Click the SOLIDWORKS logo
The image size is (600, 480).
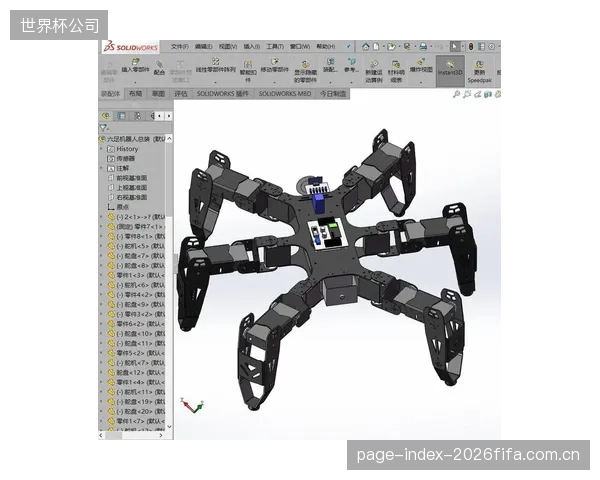click(130, 47)
